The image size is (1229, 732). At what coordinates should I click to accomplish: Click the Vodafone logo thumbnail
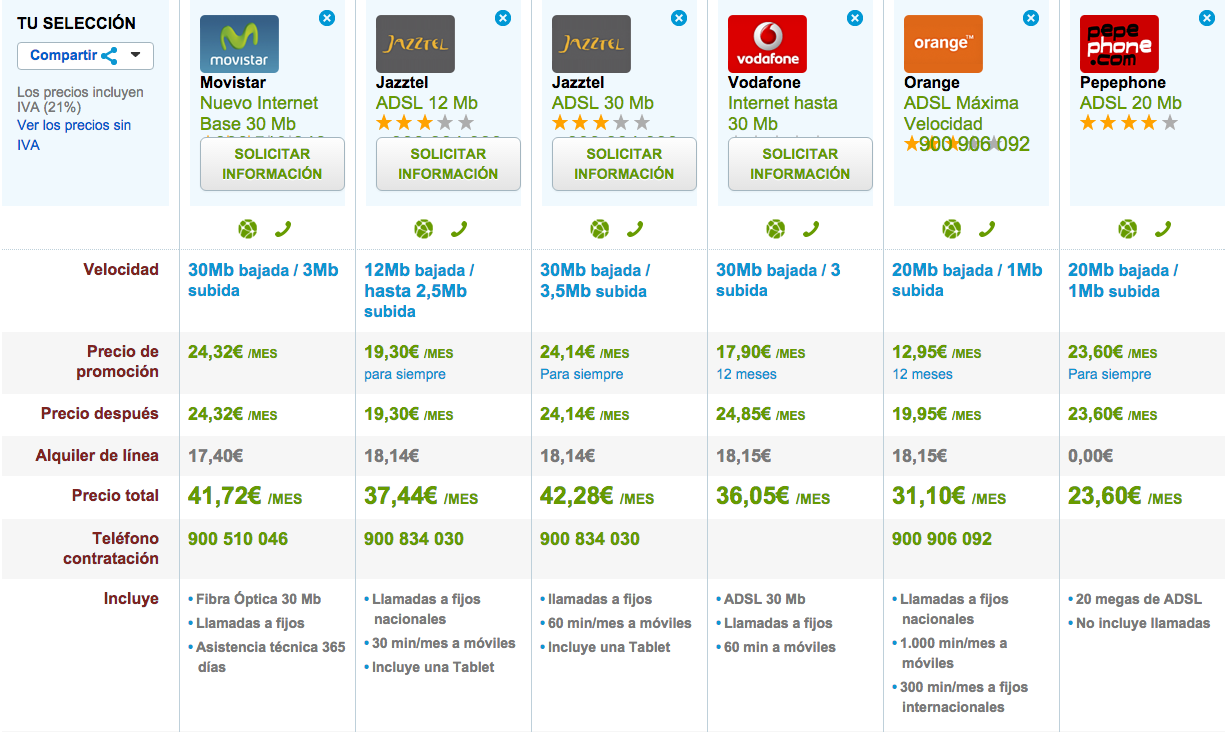tap(767, 44)
